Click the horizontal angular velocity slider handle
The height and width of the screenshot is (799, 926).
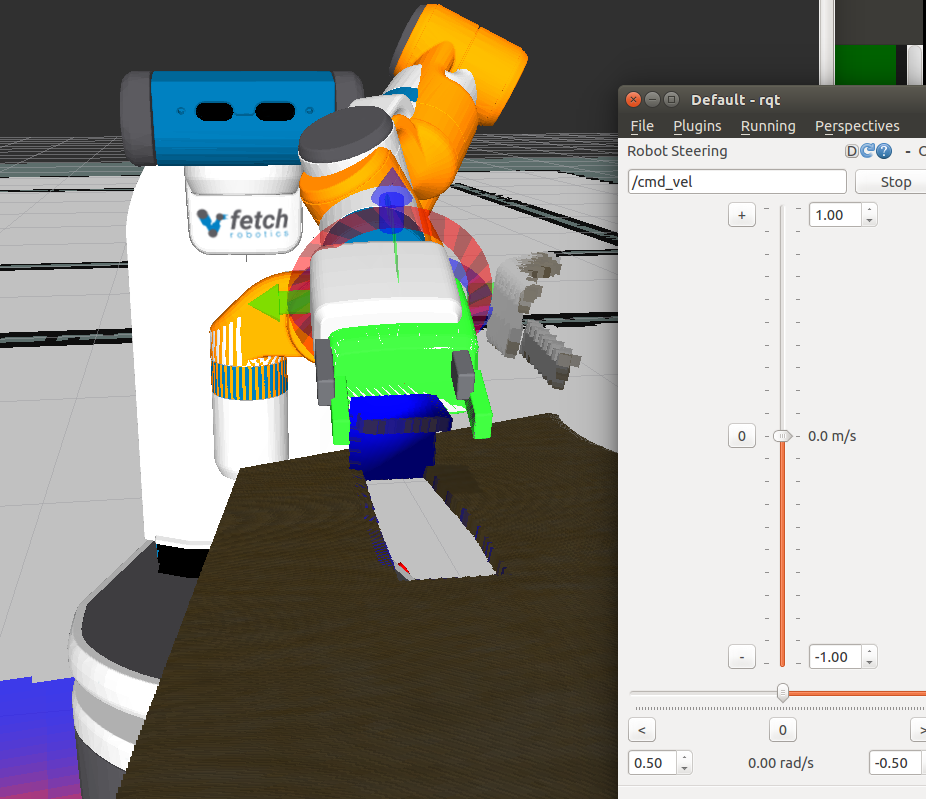point(781,693)
